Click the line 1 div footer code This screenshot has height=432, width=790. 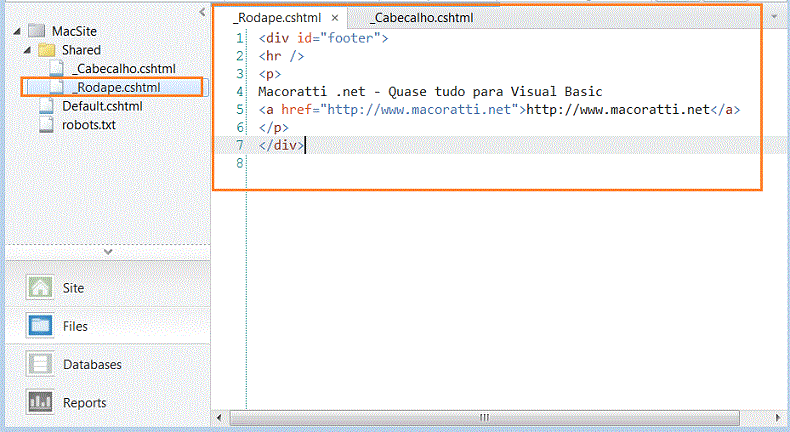pos(323,38)
